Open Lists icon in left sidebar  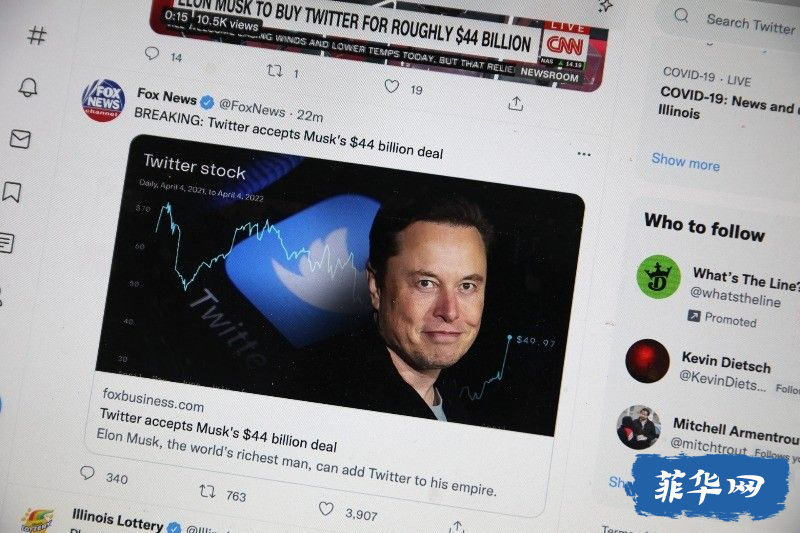click(6, 243)
